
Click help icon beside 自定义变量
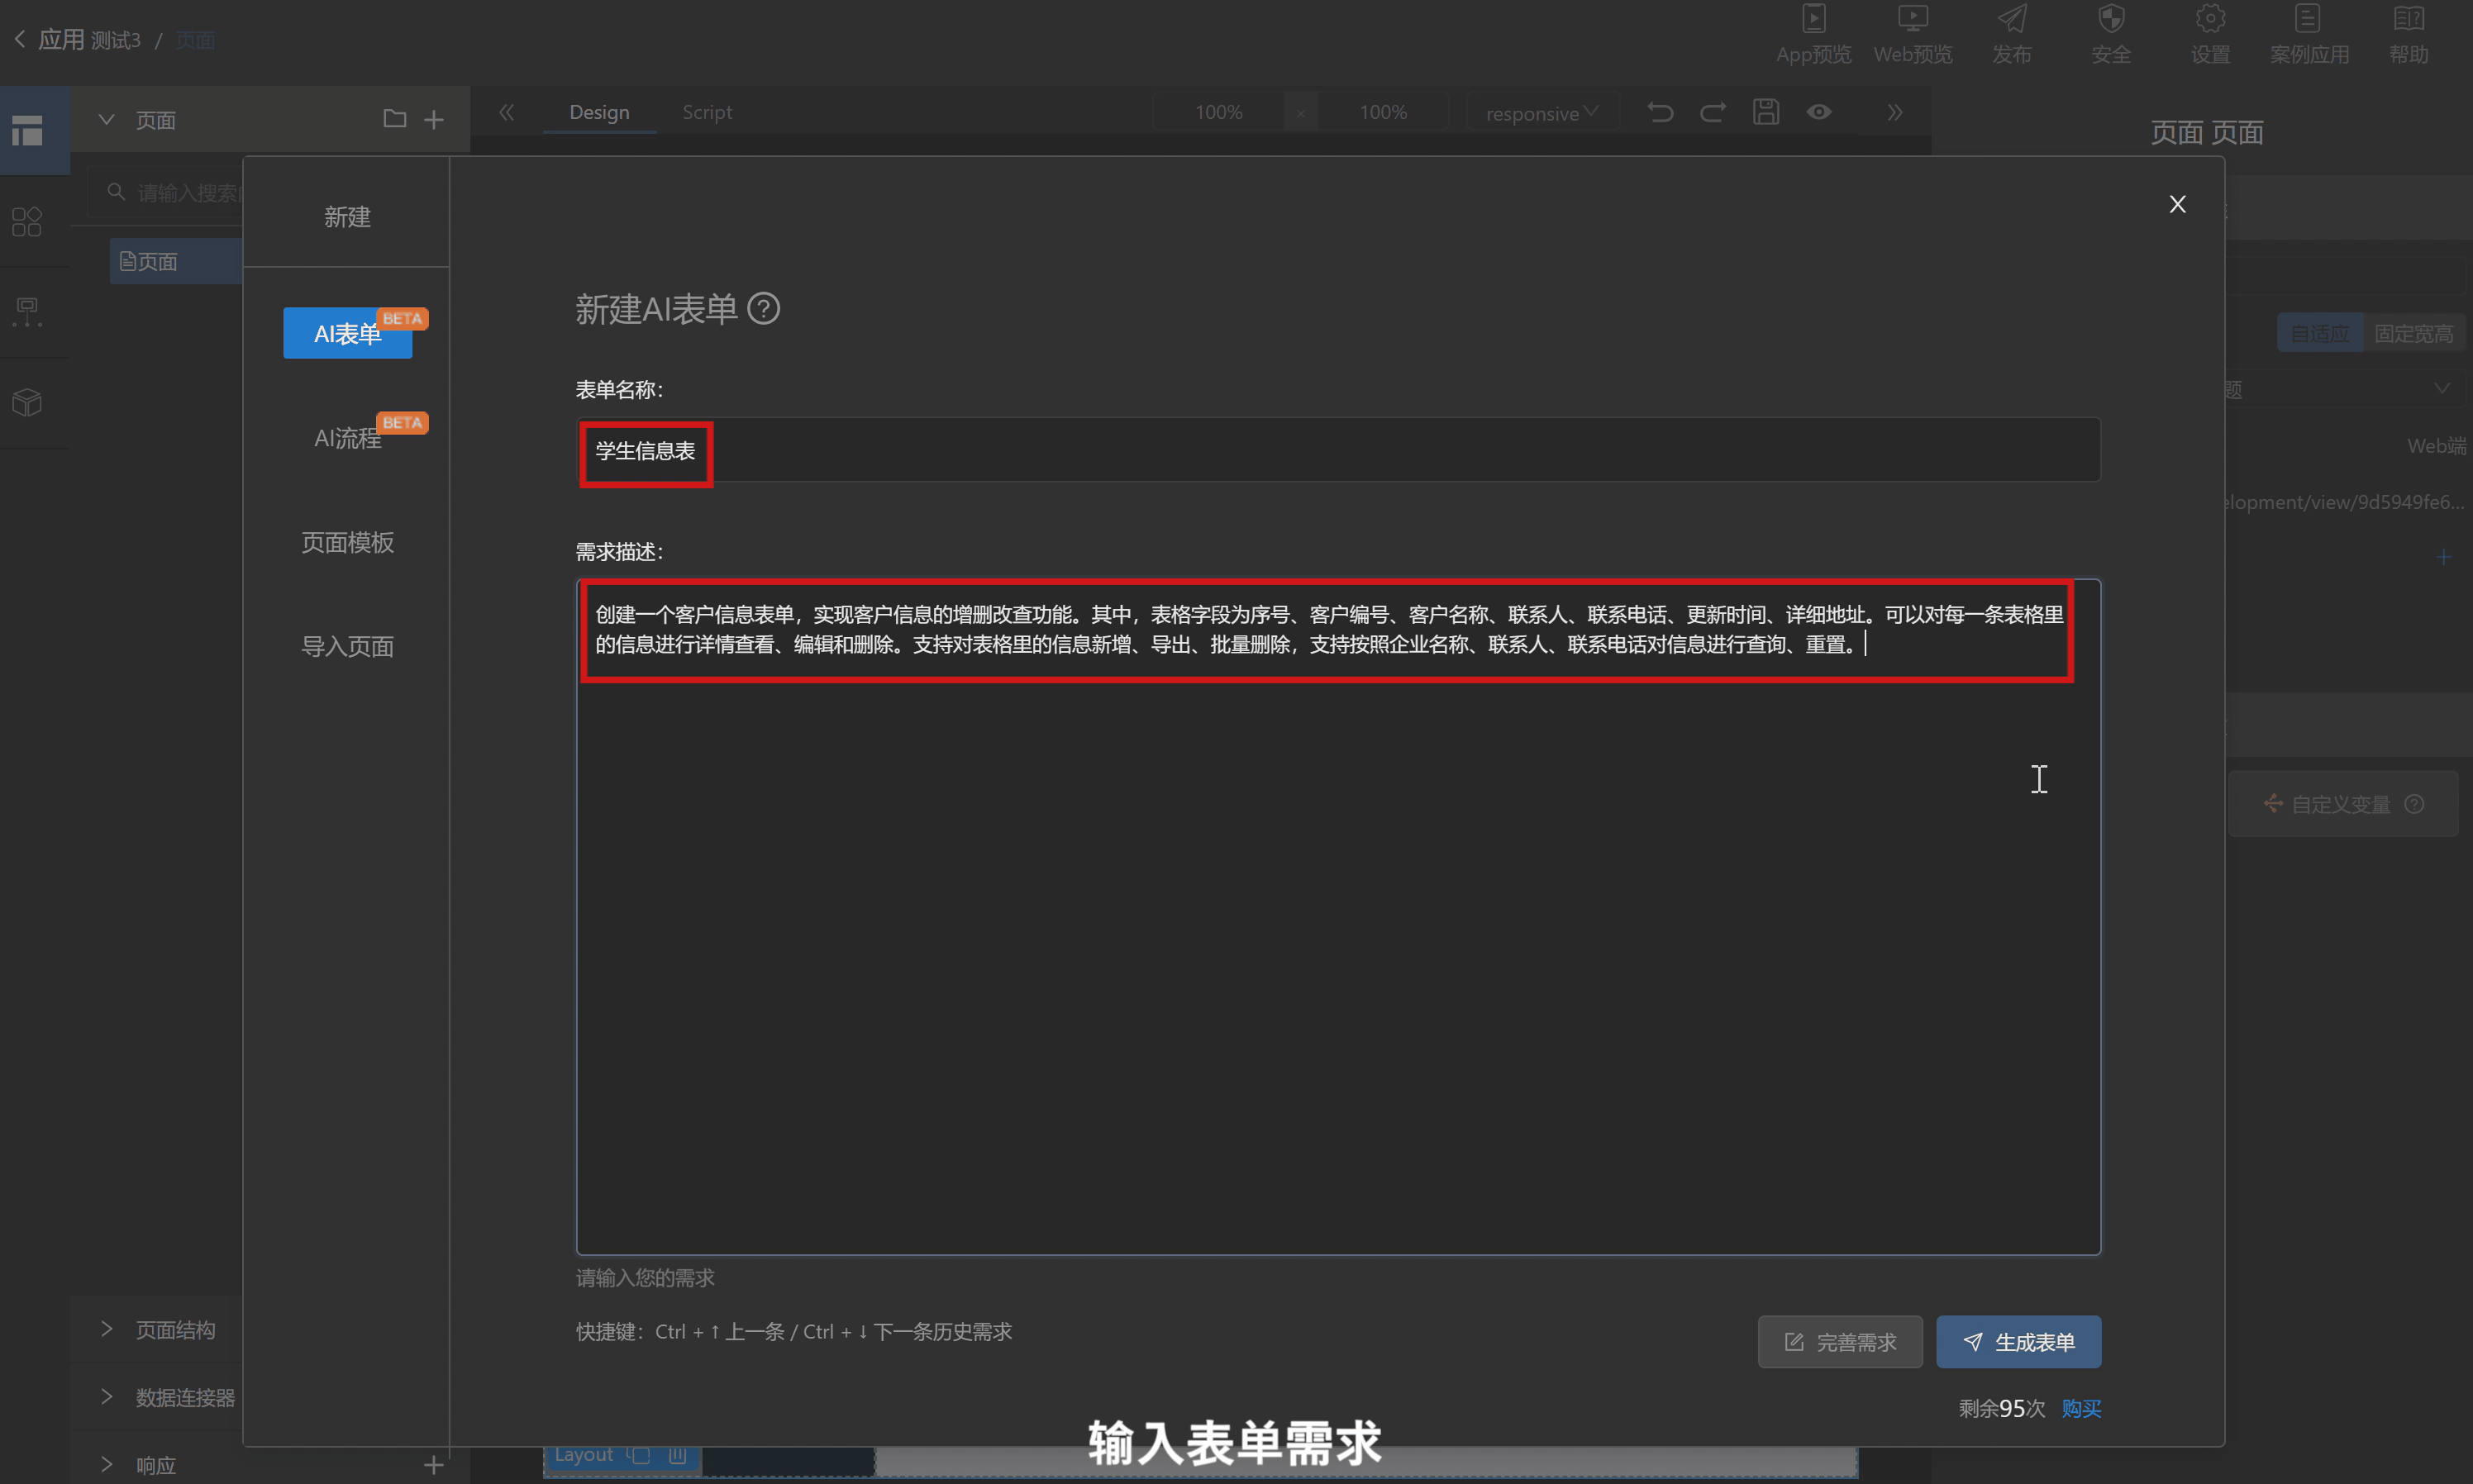coord(2414,804)
